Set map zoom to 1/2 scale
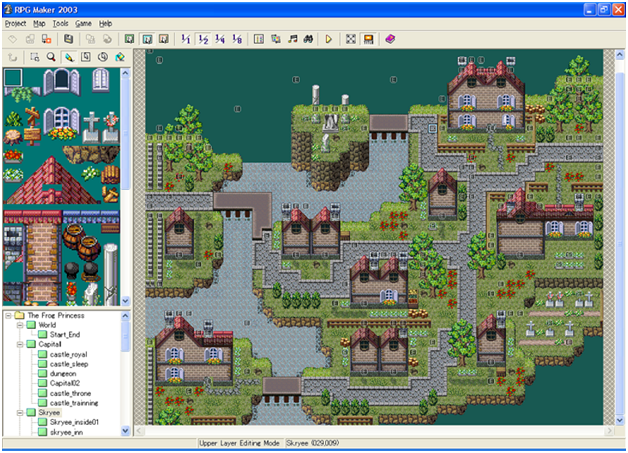Image resolution: width=628 pixels, height=453 pixels. click(203, 39)
